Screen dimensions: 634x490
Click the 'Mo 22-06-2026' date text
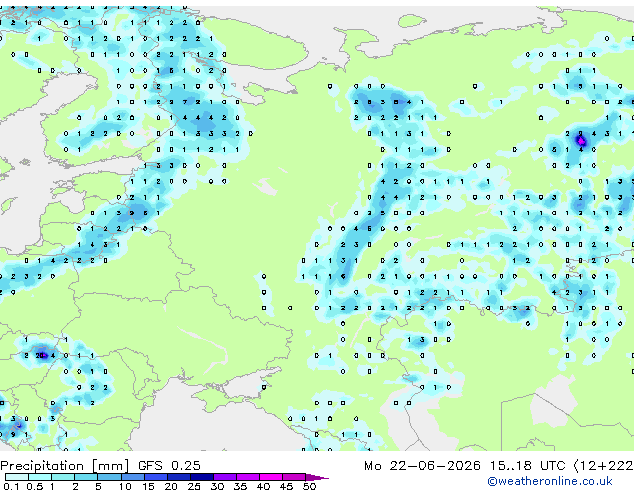(422, 466)
